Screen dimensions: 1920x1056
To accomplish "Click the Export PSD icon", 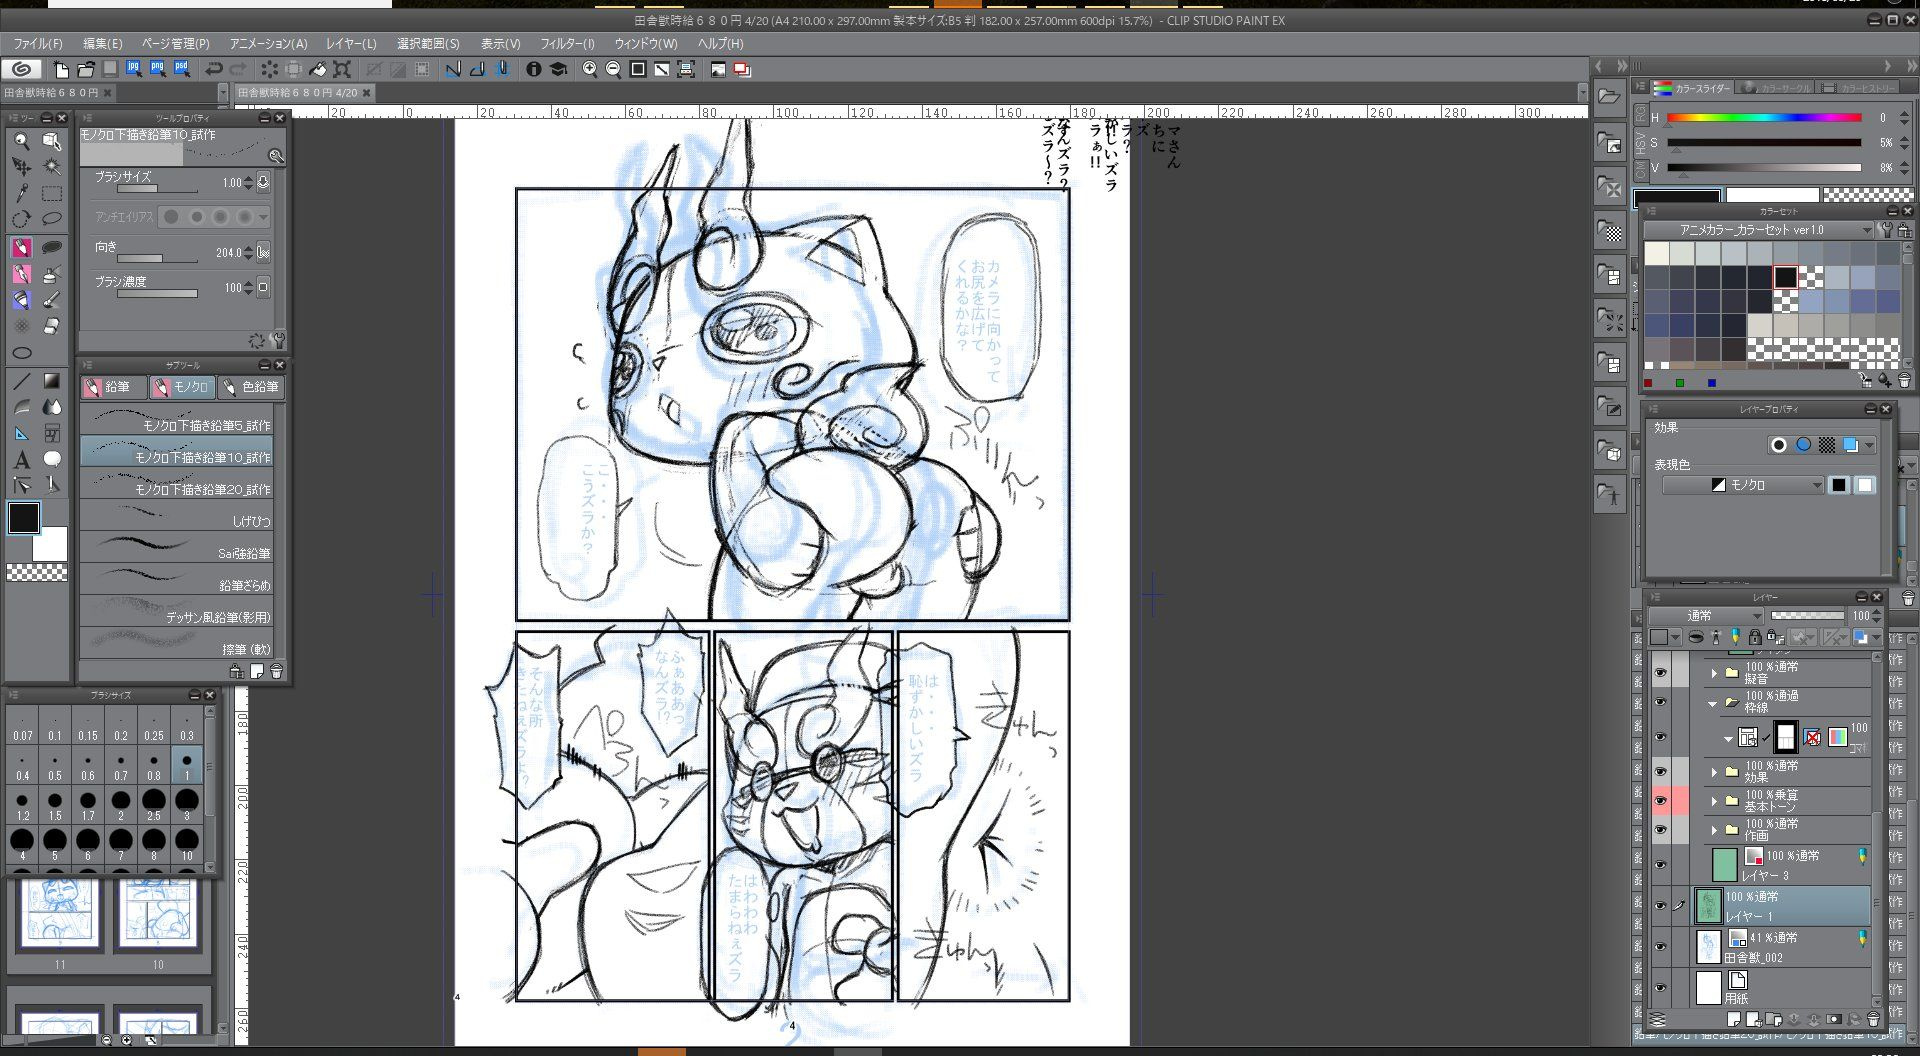I will (x=181, y=69).
